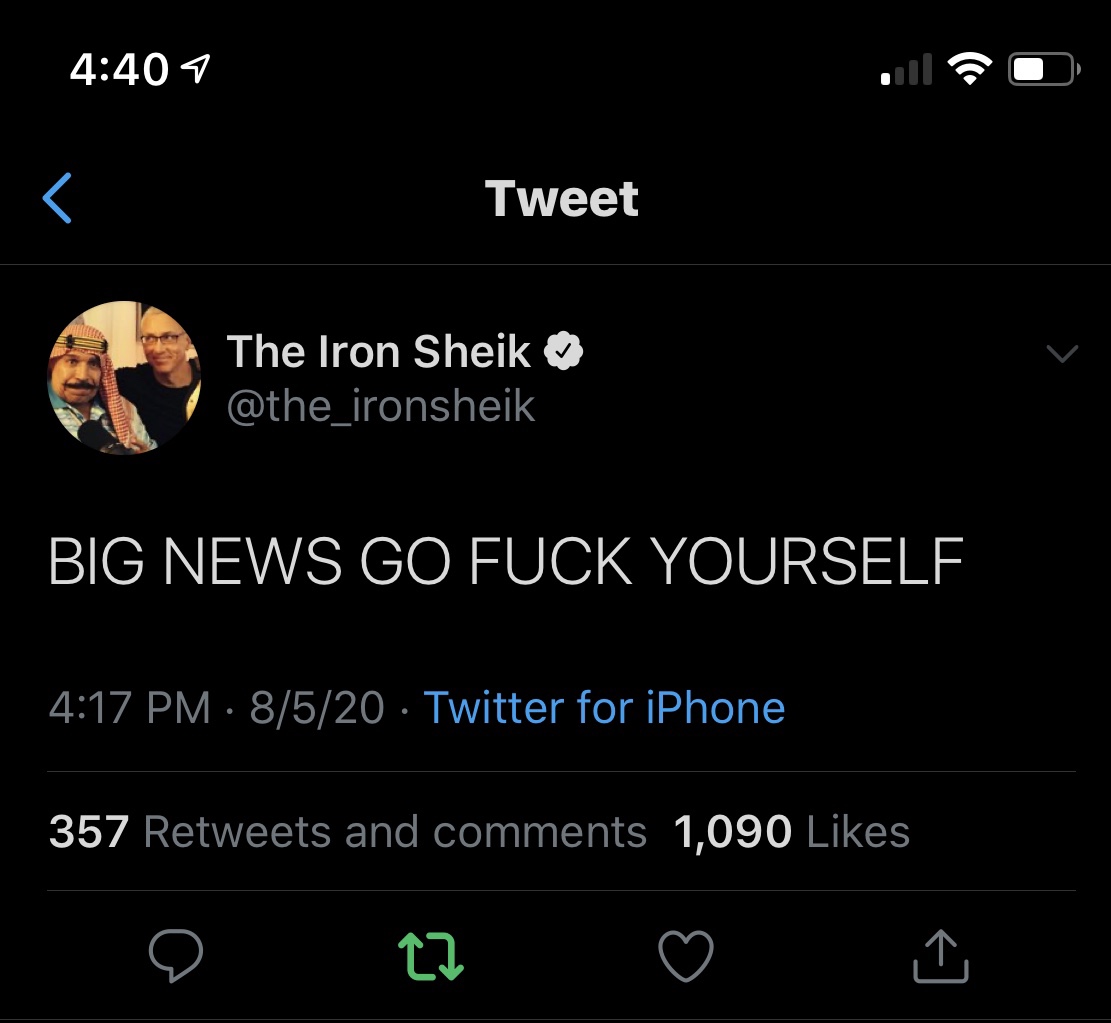1111x1023 pixels.
Task: View the 357 Retweets and comments
Action: 347,832
